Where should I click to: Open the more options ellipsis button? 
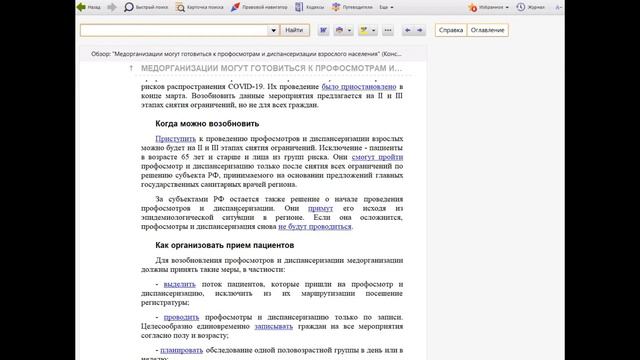coord(388,30)
